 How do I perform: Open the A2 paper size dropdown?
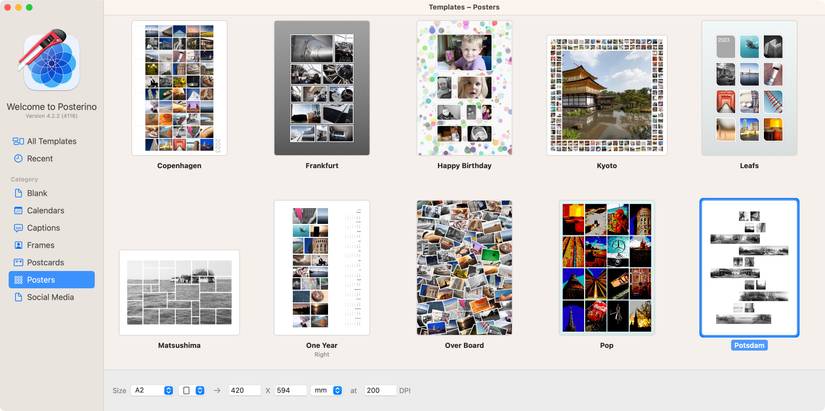[x=152, y=390]
